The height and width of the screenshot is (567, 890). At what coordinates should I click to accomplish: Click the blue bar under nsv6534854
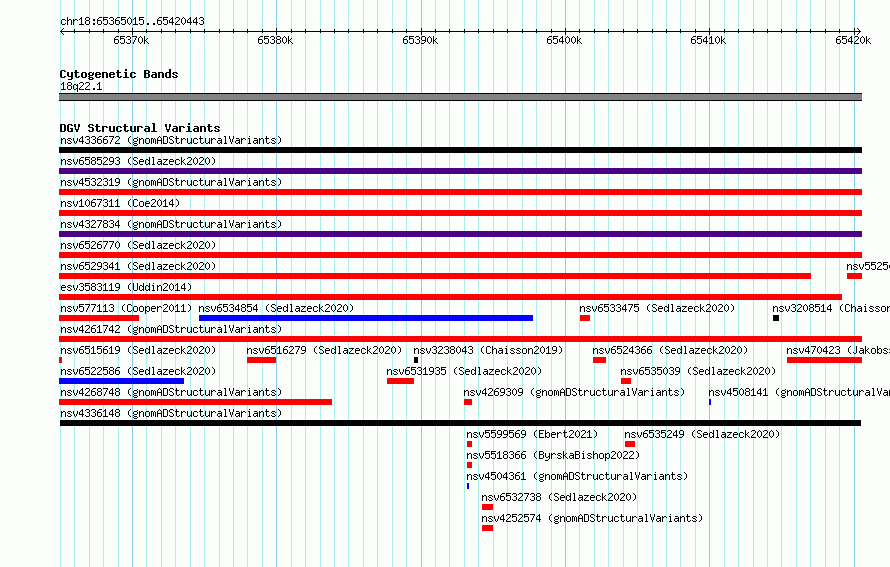366,318
